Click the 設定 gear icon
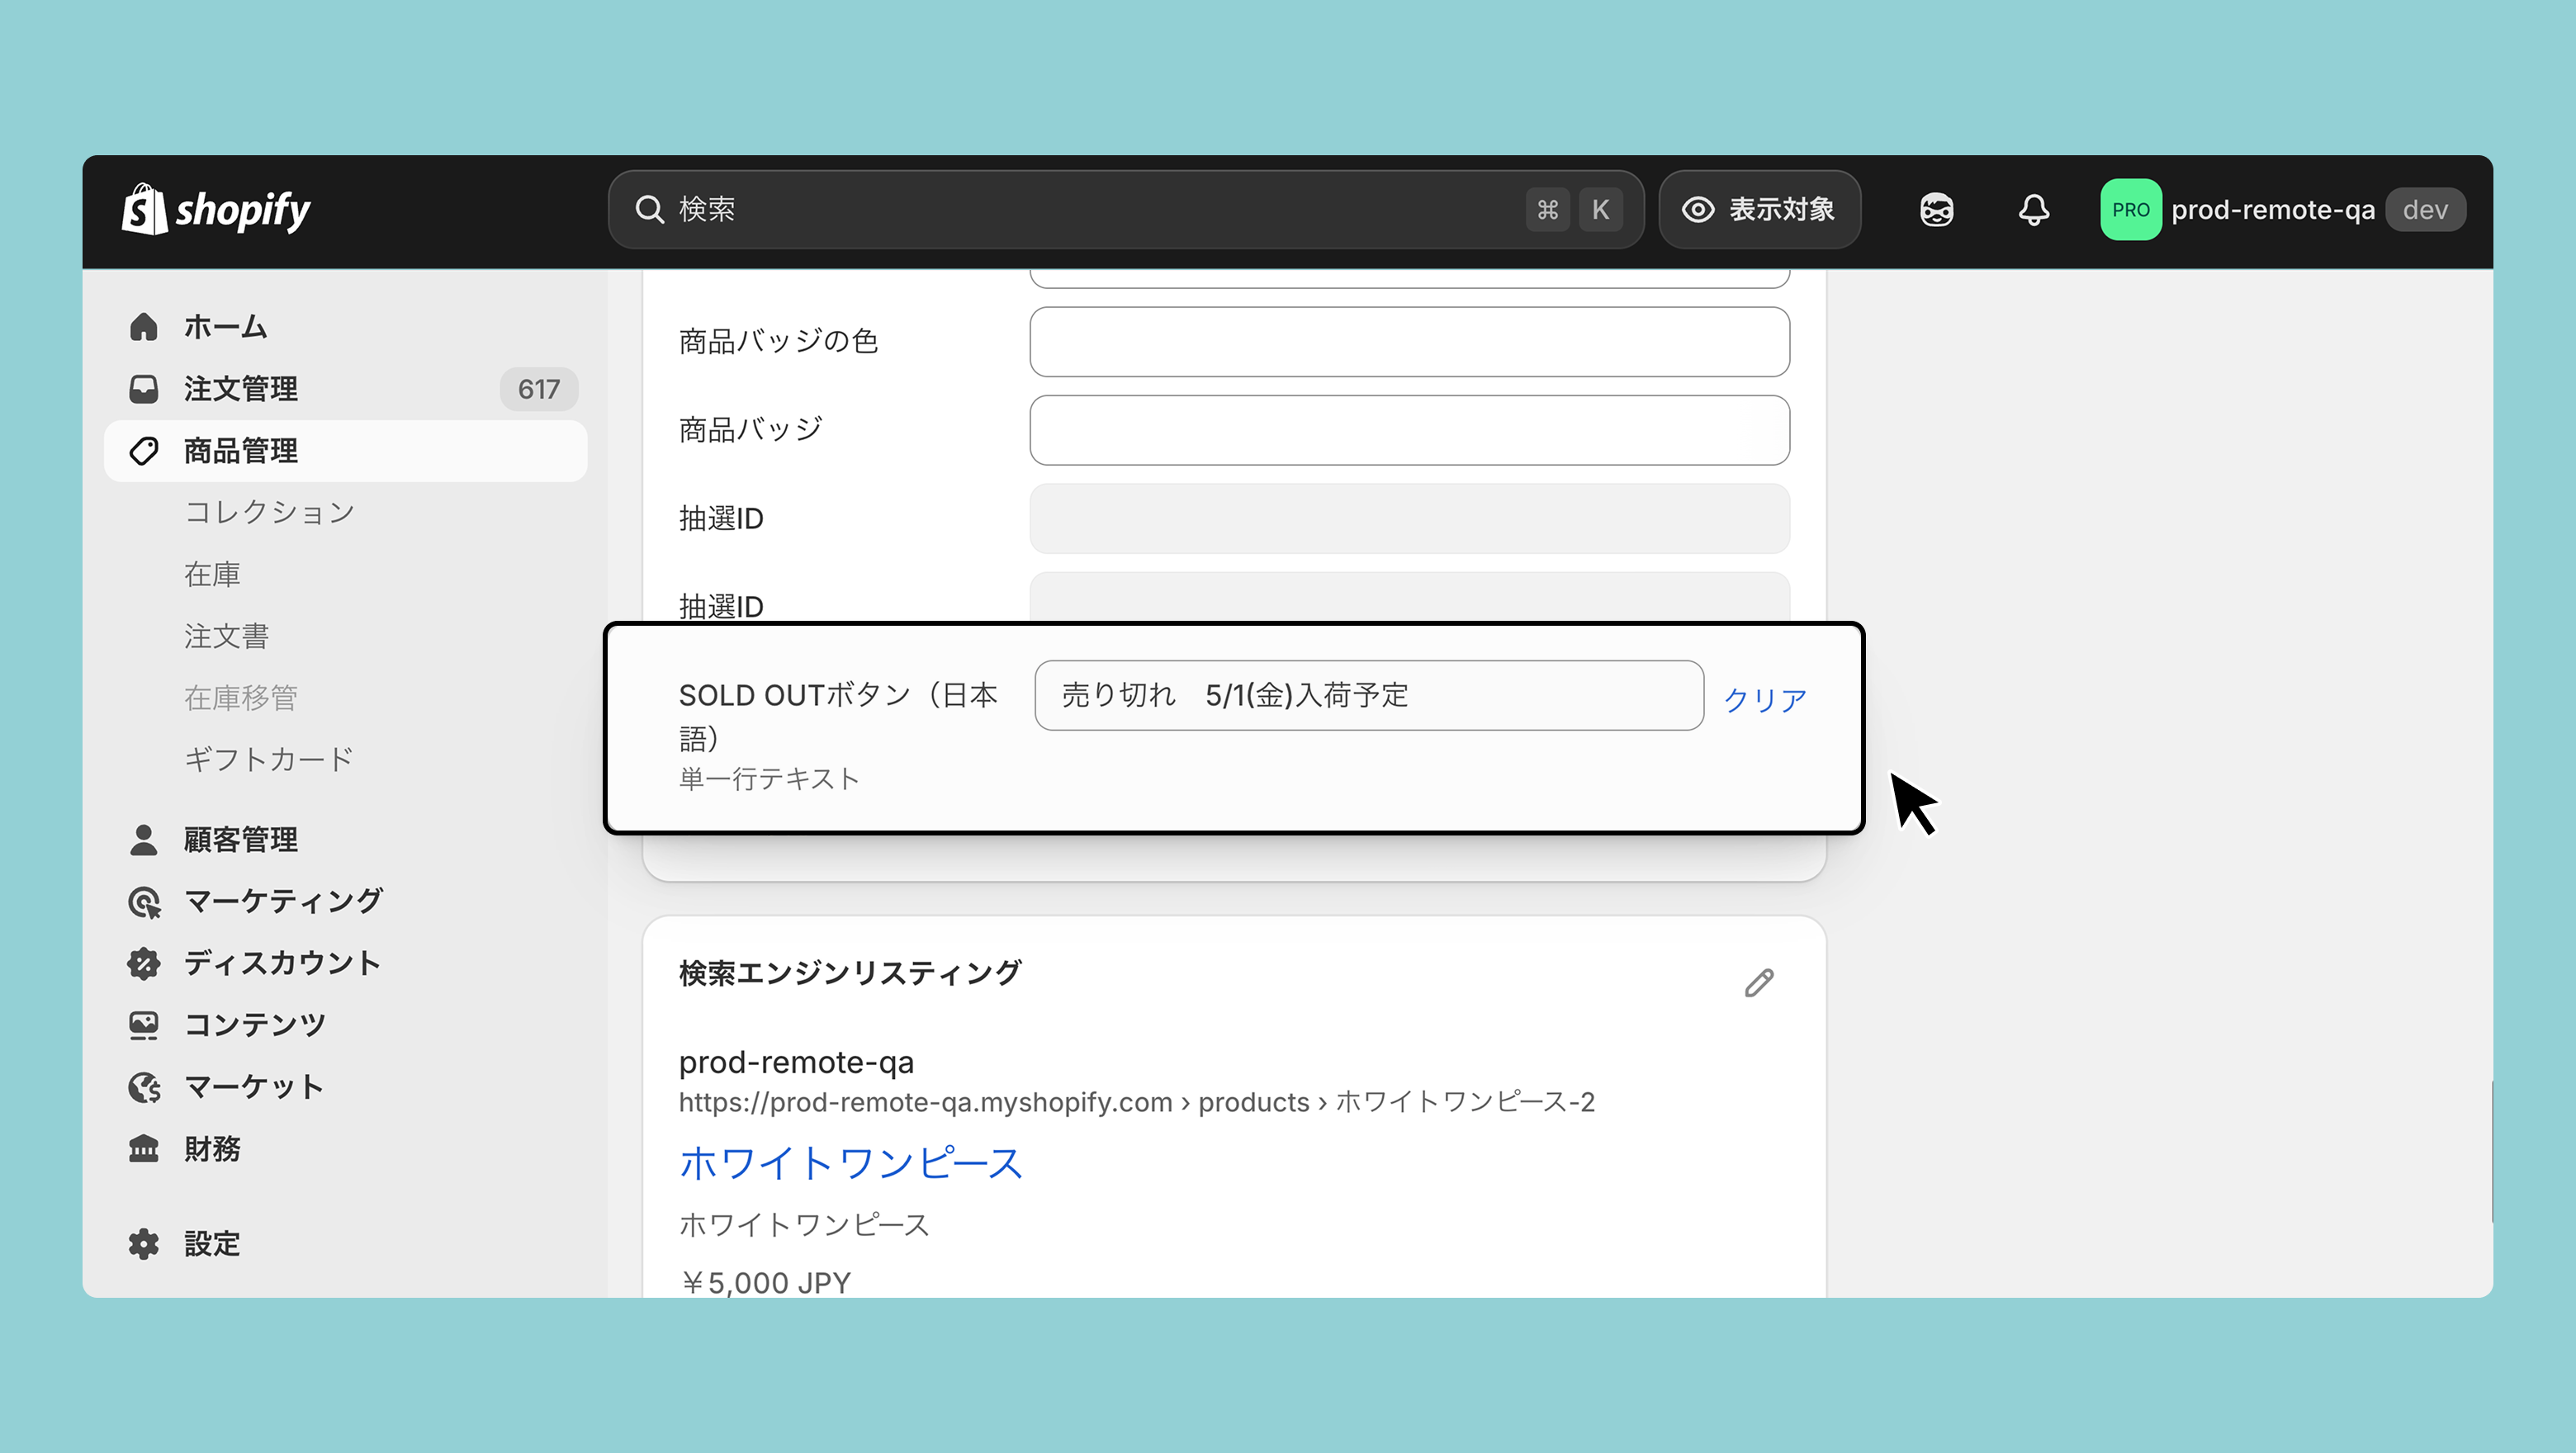2576x1453 pixels. coord(144,1244)
